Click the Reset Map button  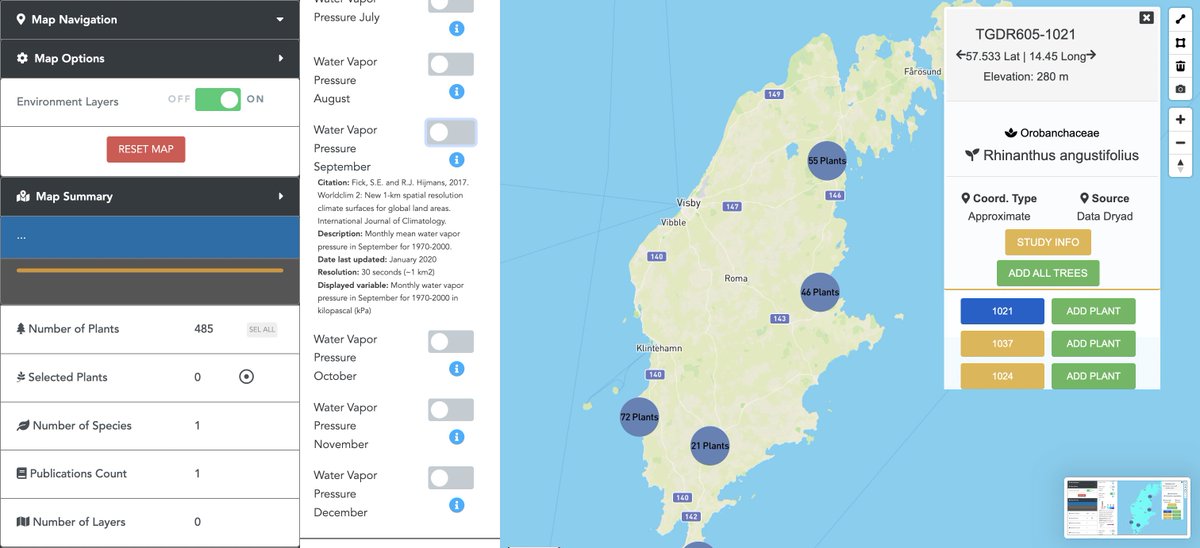(x=146, y=149)
